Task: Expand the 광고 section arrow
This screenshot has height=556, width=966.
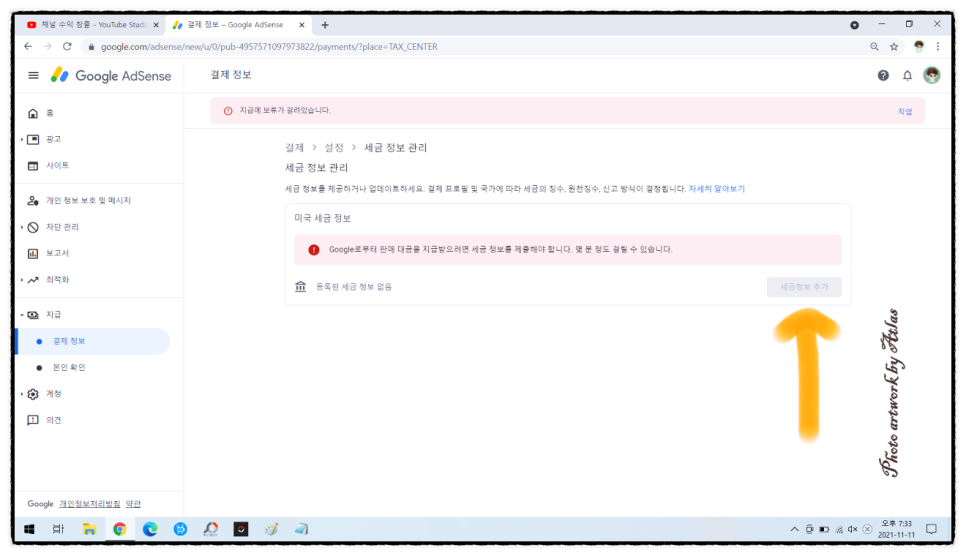Action: (x=22, y=139)
